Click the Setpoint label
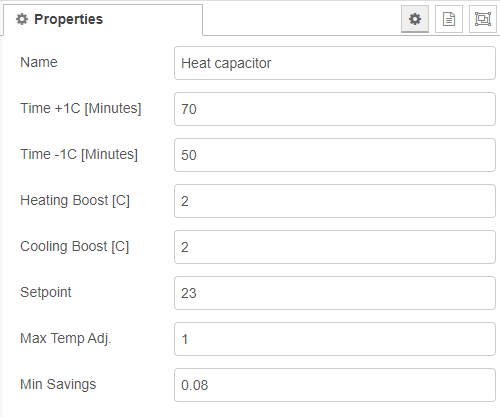The height and width of the screenshot is (417, 500). pyautogui.click(x=46, y=292)
